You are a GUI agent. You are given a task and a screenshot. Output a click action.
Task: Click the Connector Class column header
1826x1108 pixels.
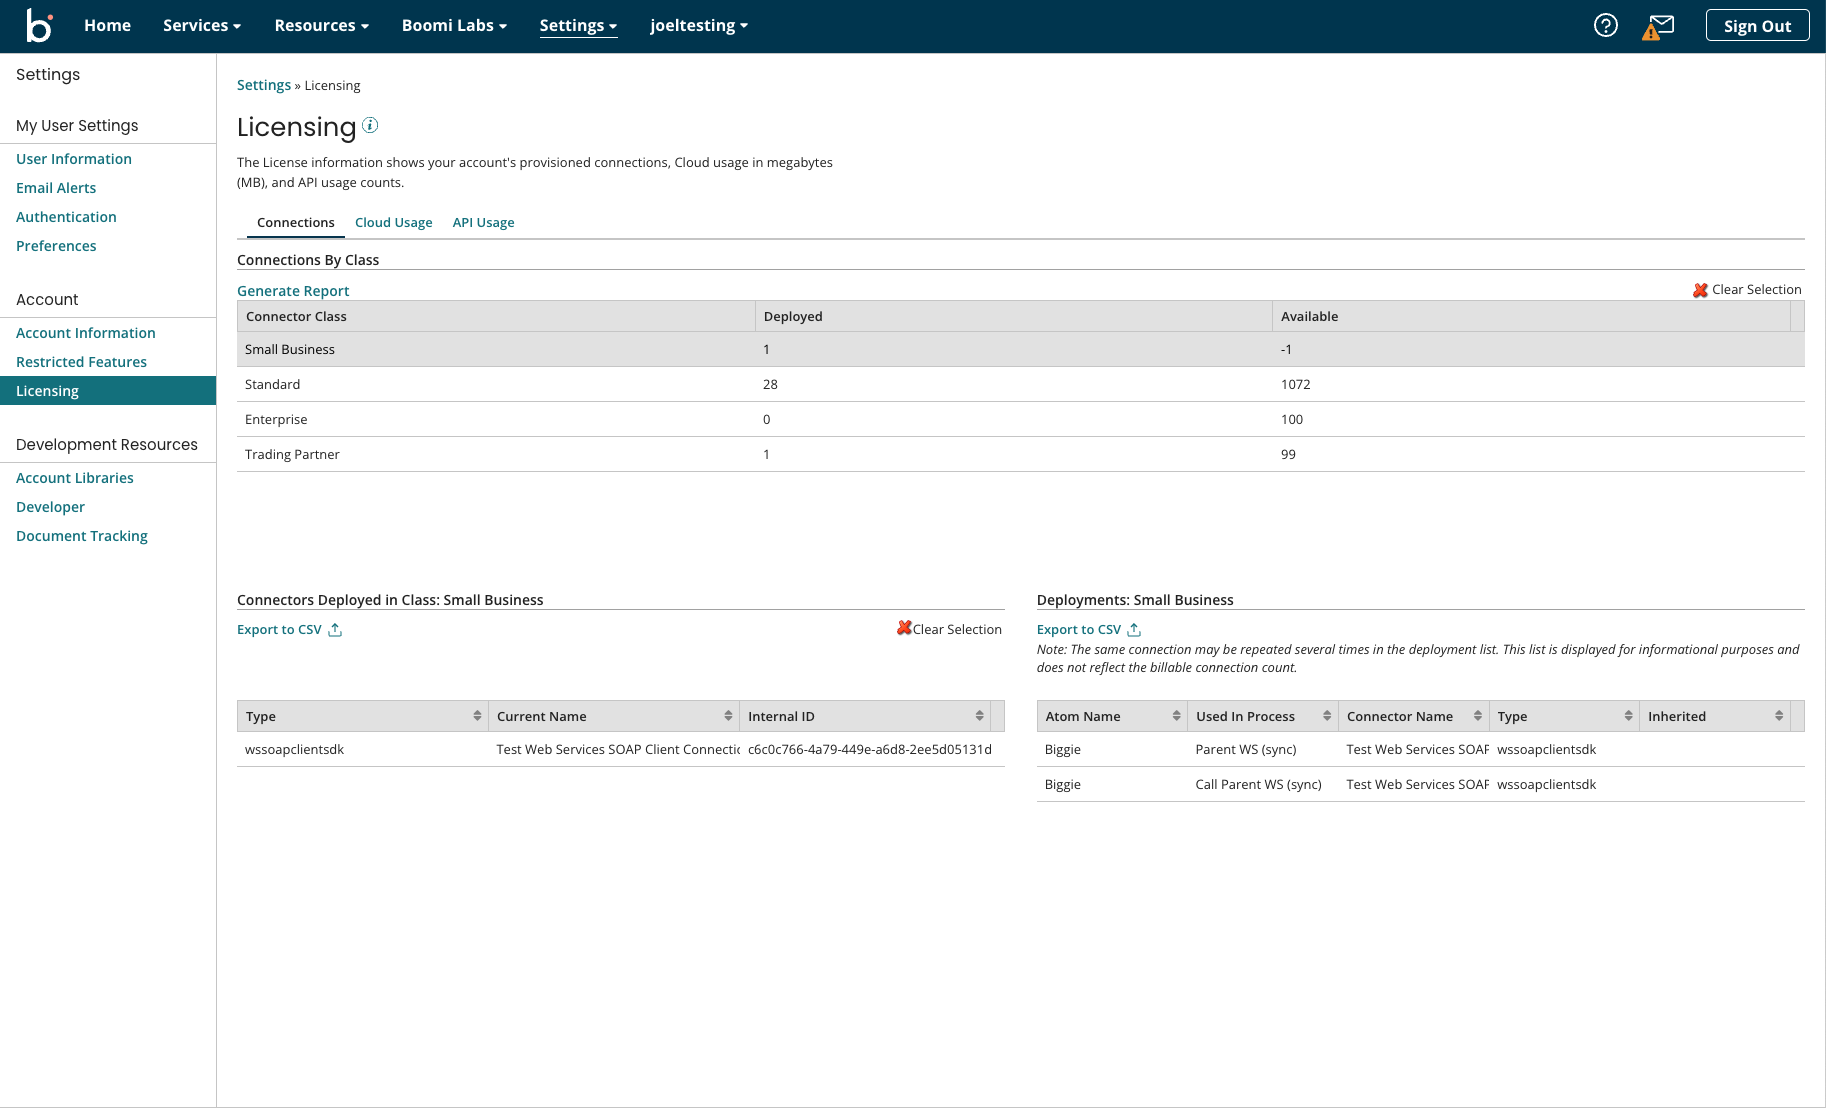pos(496,316)
